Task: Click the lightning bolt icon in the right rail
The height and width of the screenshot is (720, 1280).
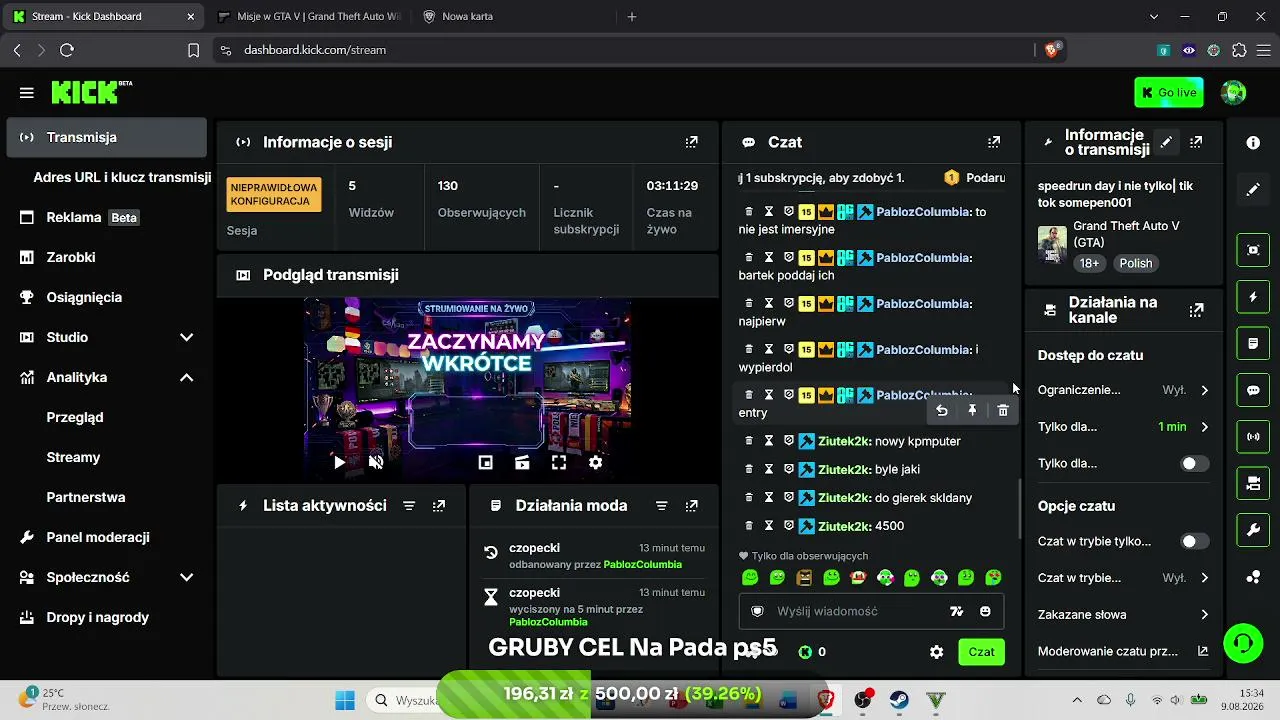Action: point(1253,297)
